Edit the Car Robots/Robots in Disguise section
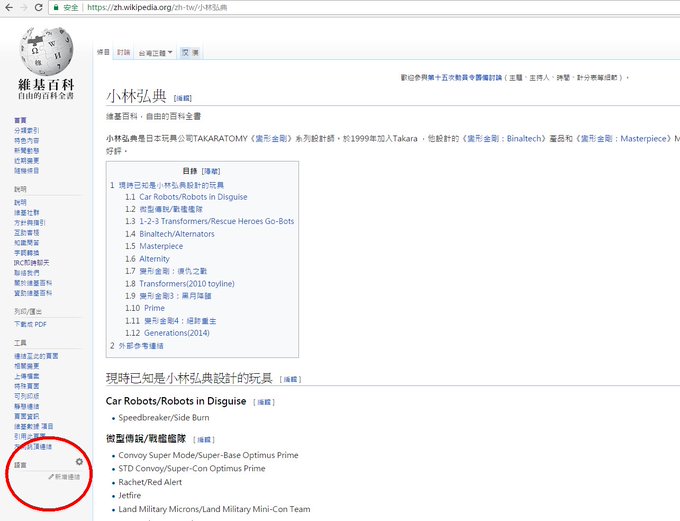The image size is (680, 521). point(264,402)
